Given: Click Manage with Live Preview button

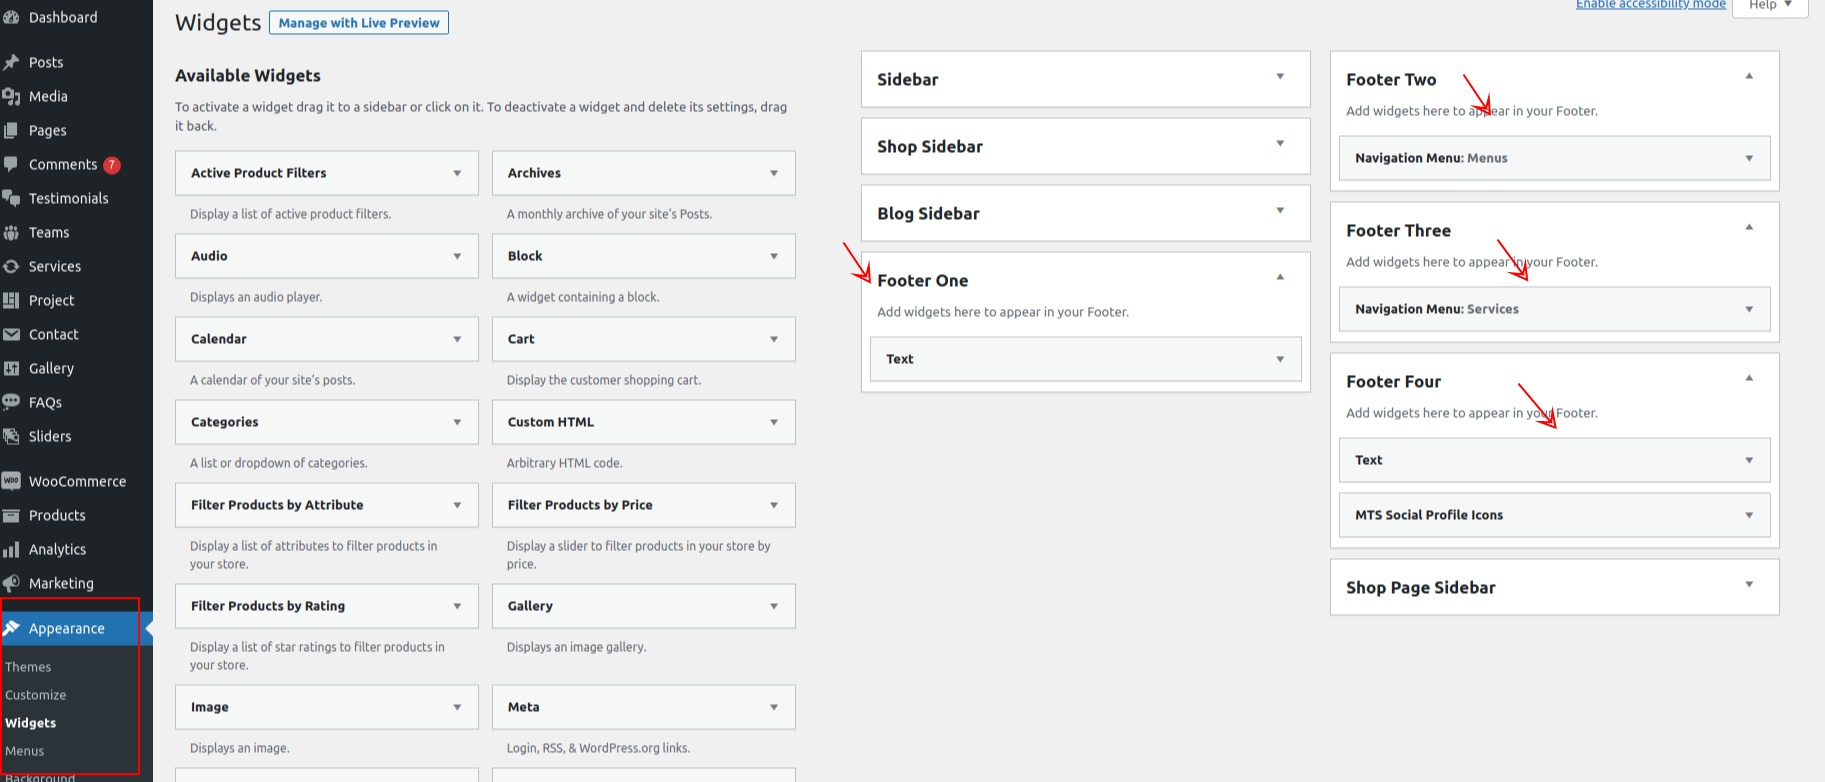Looking at the screenshot, I should pyautogui.click(x=358, y=23).
